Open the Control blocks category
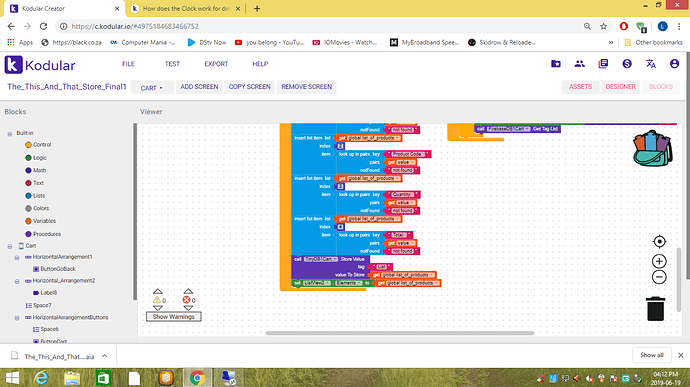 (38, 145)
